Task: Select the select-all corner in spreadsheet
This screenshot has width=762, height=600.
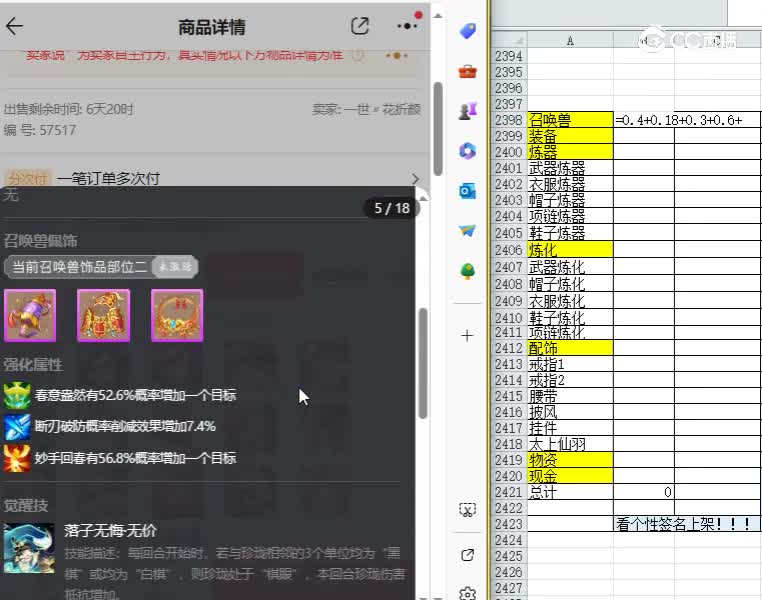Action: tap(509, 40)
